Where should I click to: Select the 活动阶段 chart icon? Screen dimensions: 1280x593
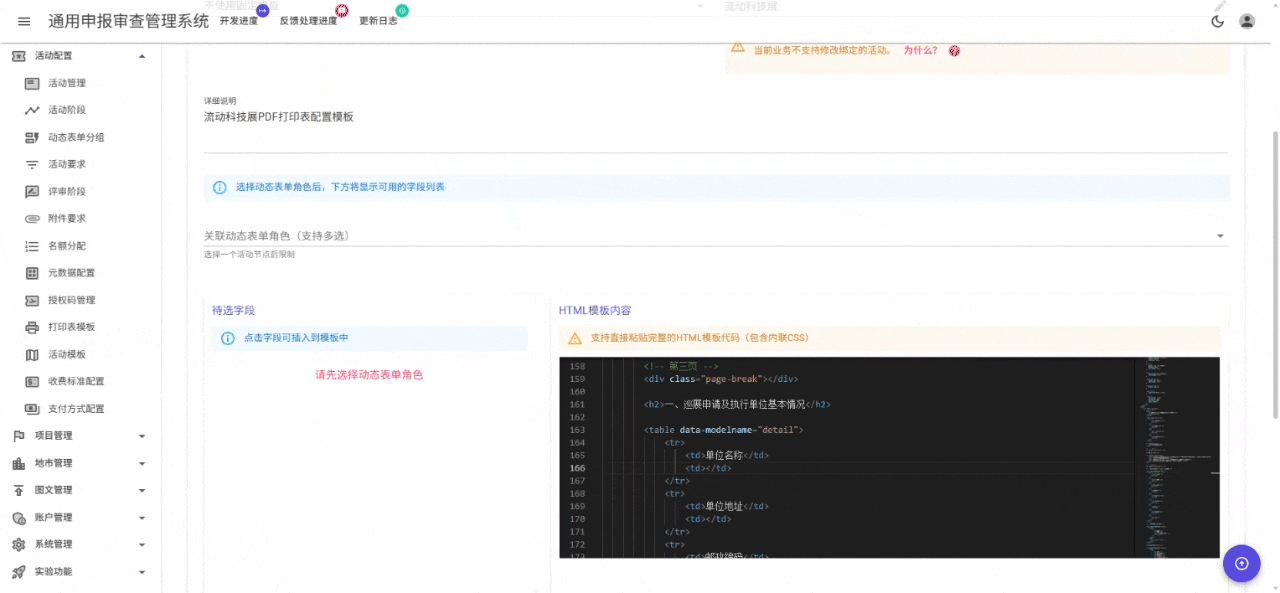(x=33, y=110)
